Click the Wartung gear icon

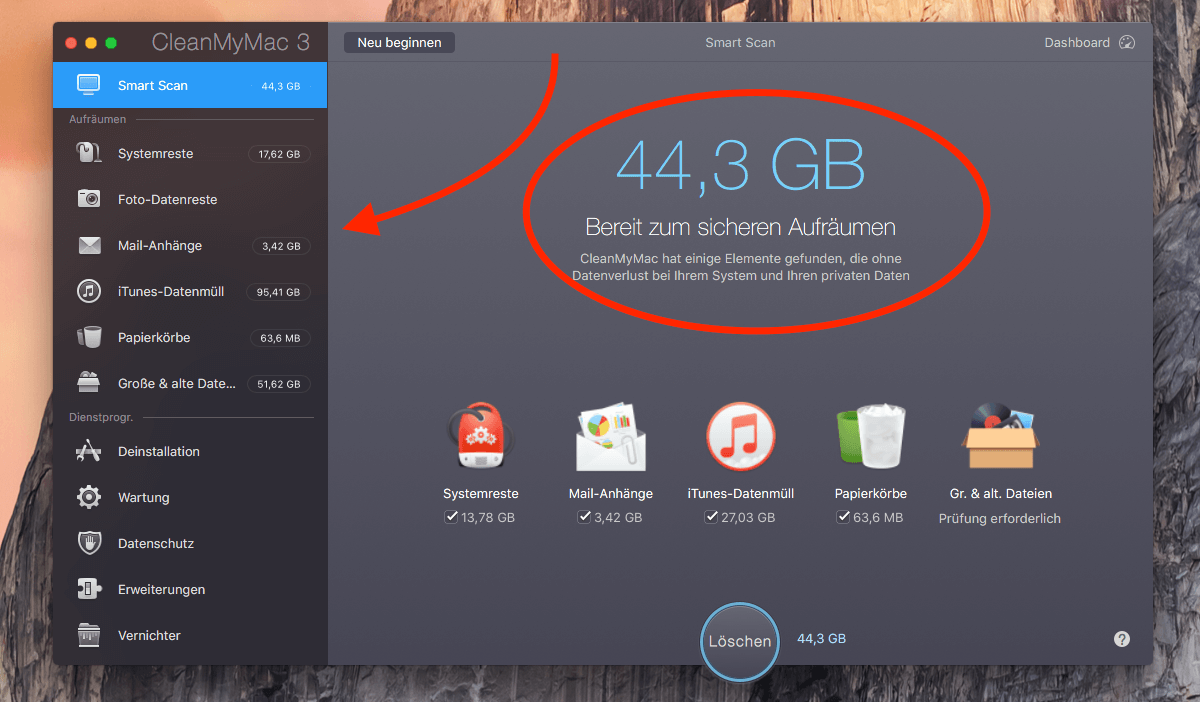pos(90,497)
